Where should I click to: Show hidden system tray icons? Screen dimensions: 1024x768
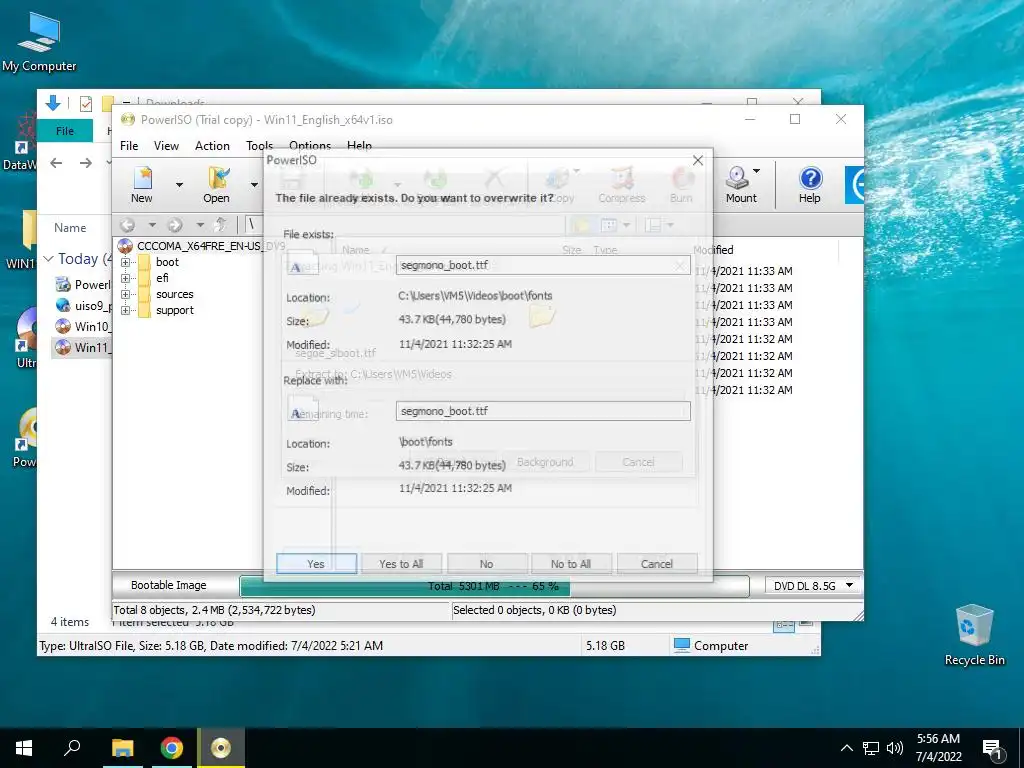tap(846, 748)
